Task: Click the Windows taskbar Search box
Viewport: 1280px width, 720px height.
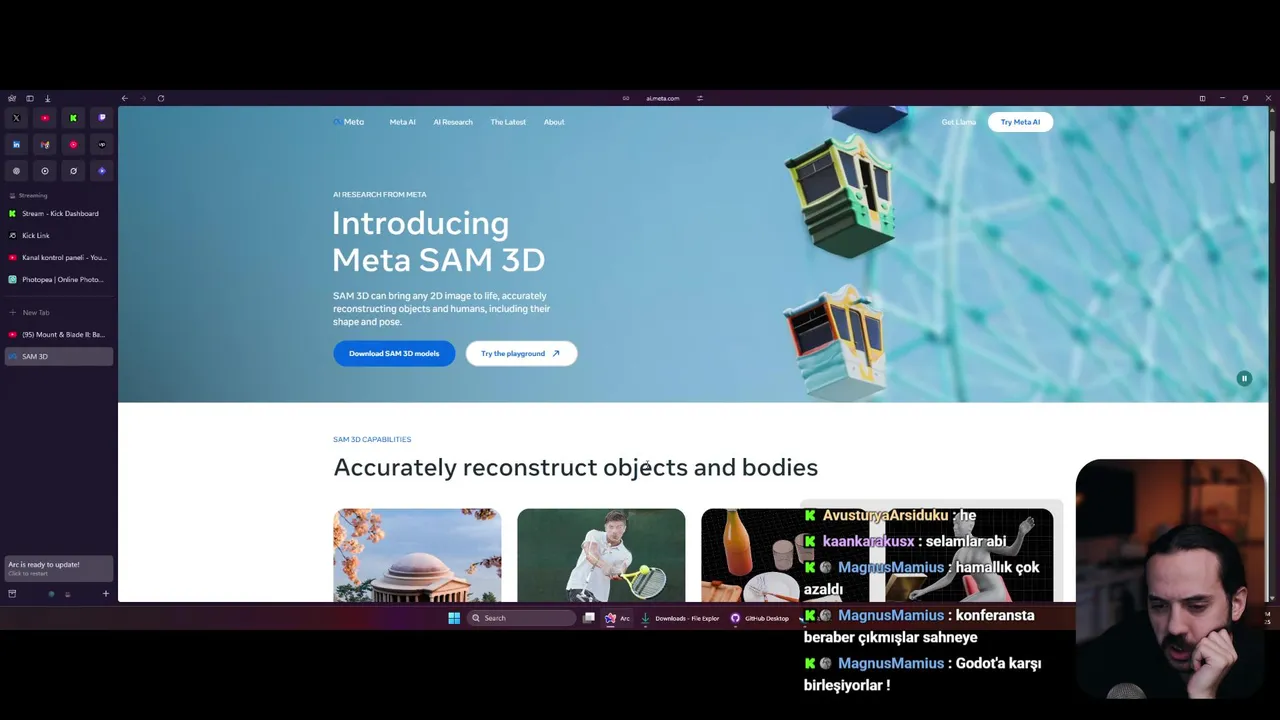Action: tap(521, 618)
